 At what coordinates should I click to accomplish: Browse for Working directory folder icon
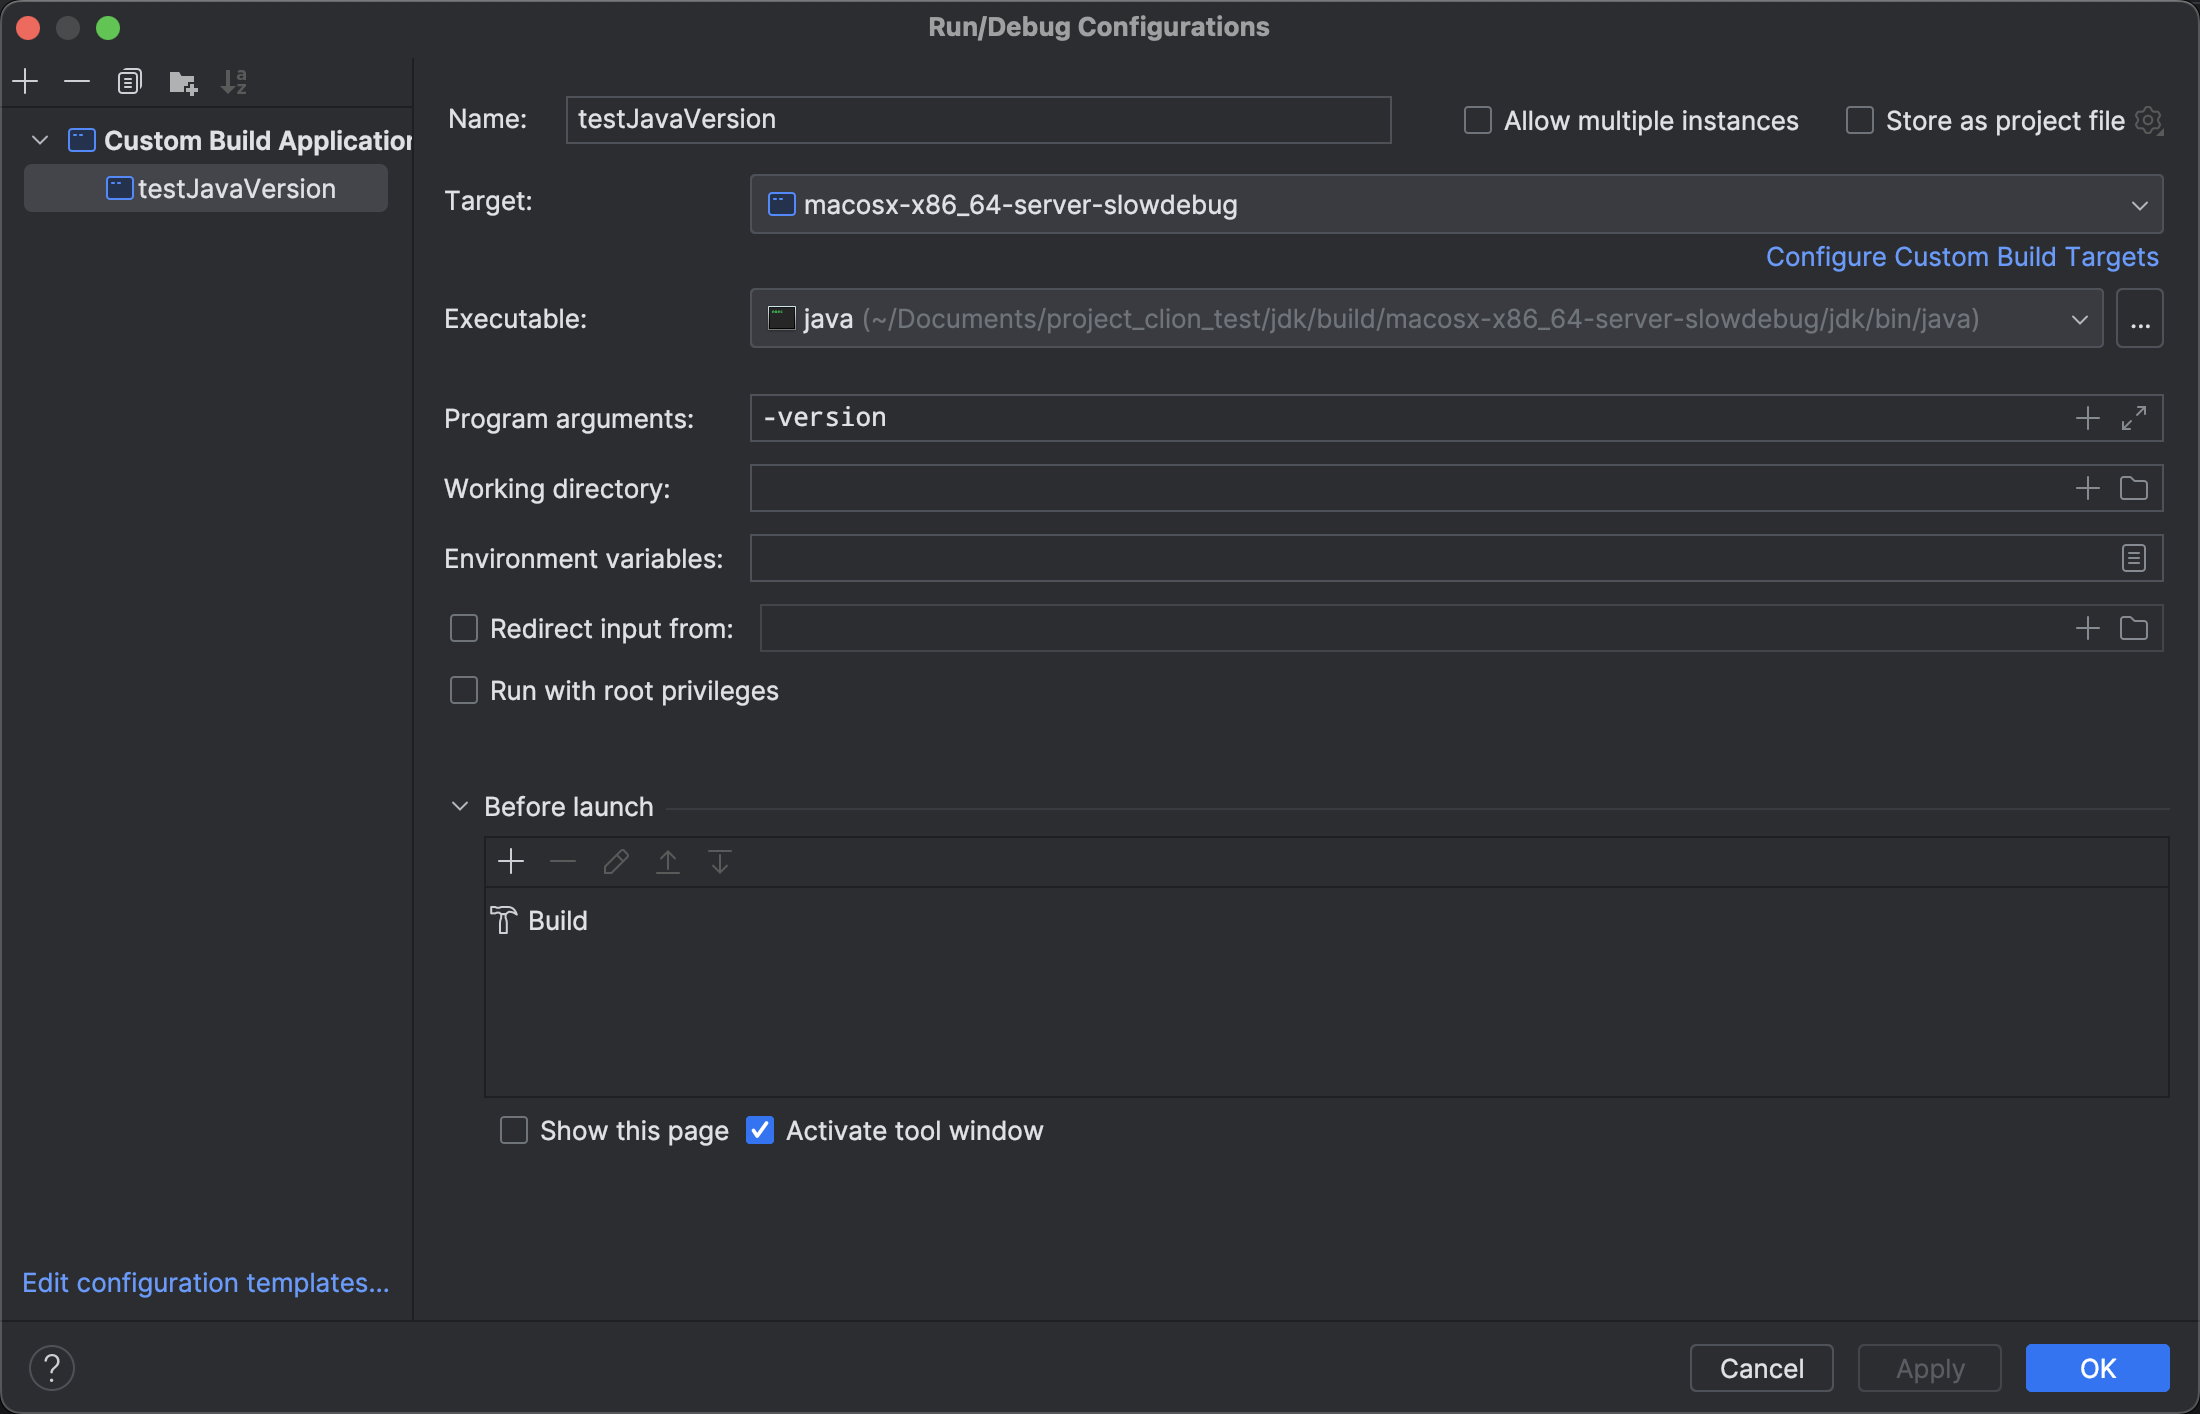2134,488
